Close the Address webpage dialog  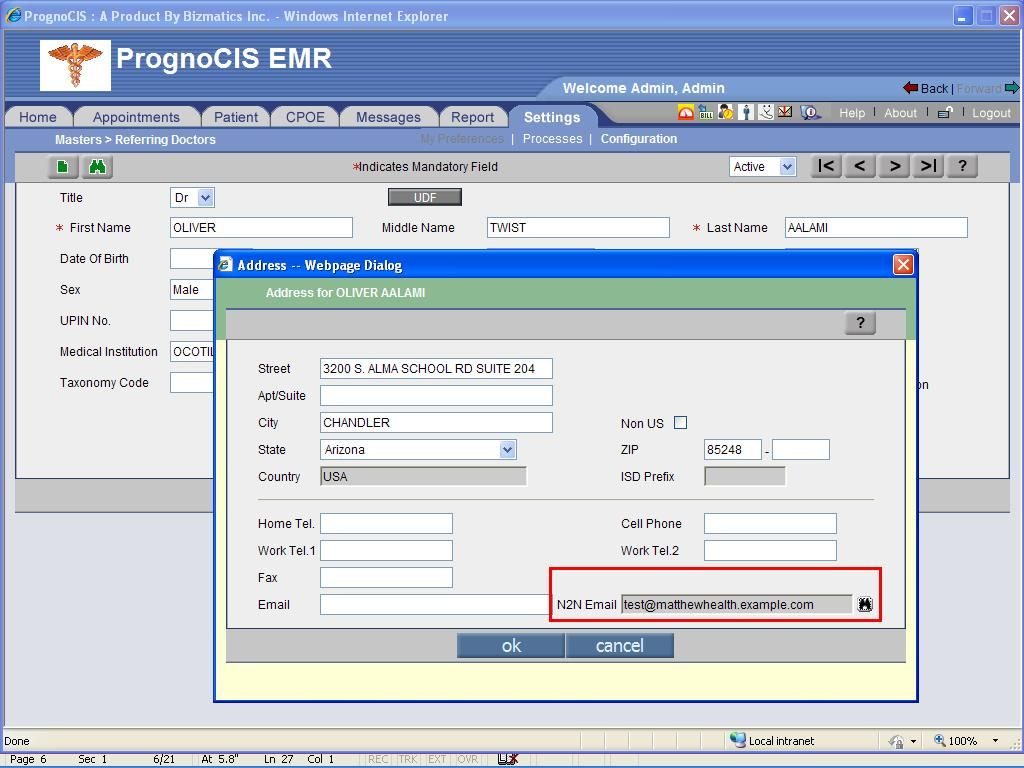click(903, 264)
